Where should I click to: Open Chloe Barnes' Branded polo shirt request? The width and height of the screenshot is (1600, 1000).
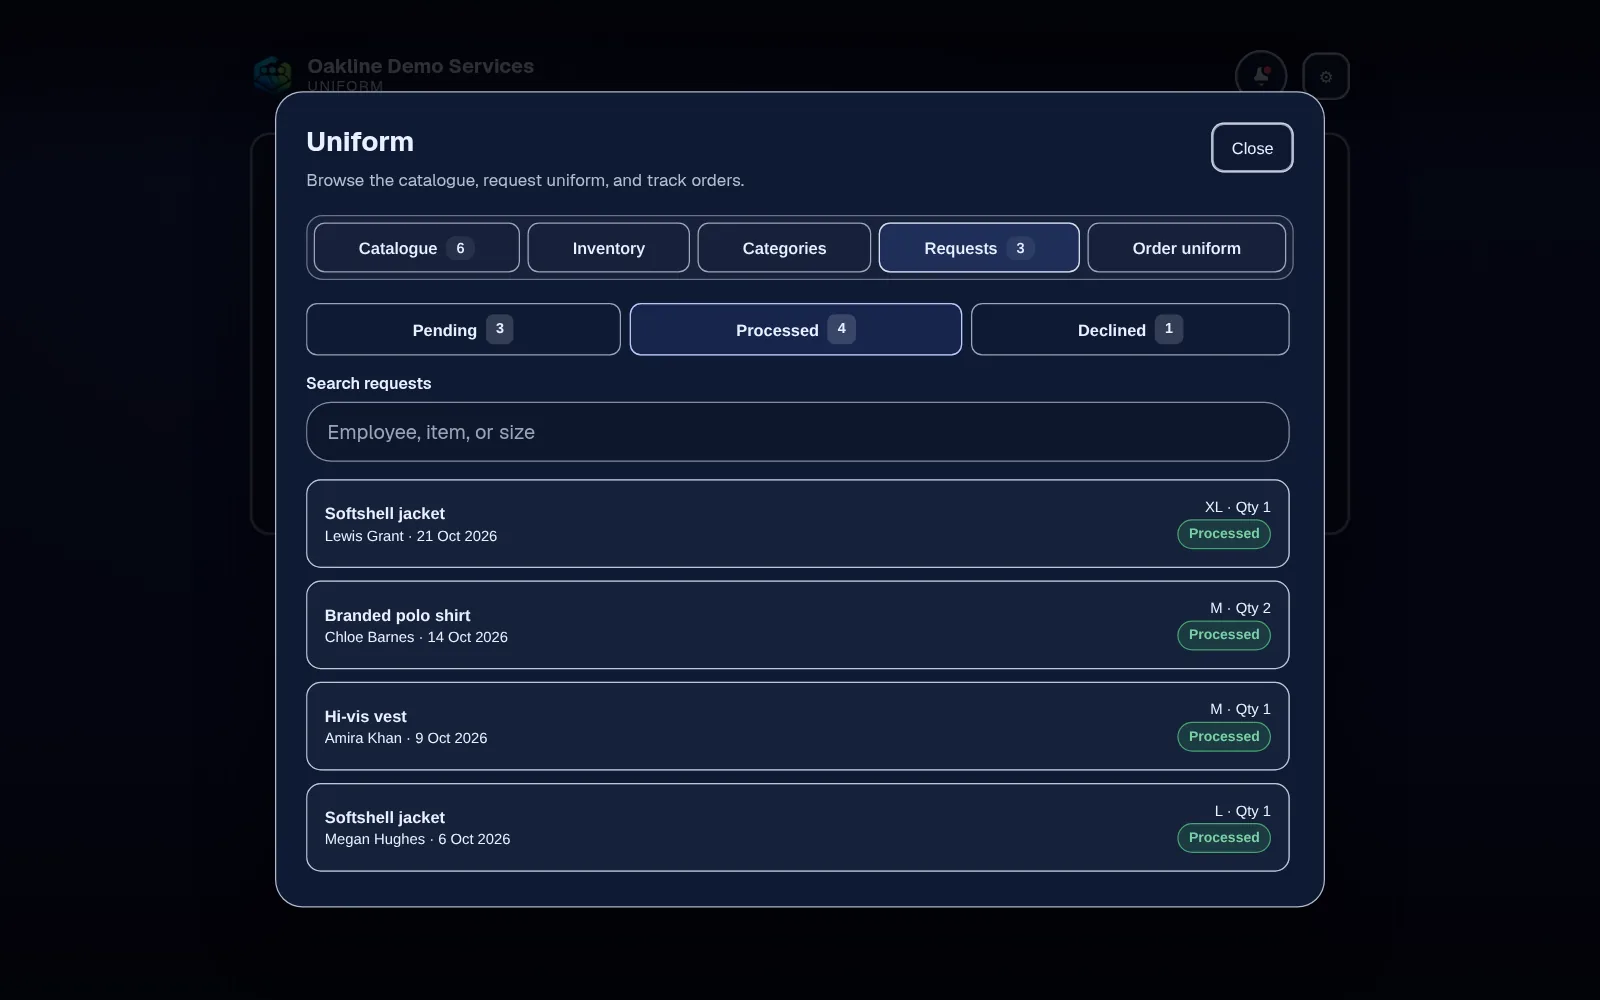pos(797,625)
